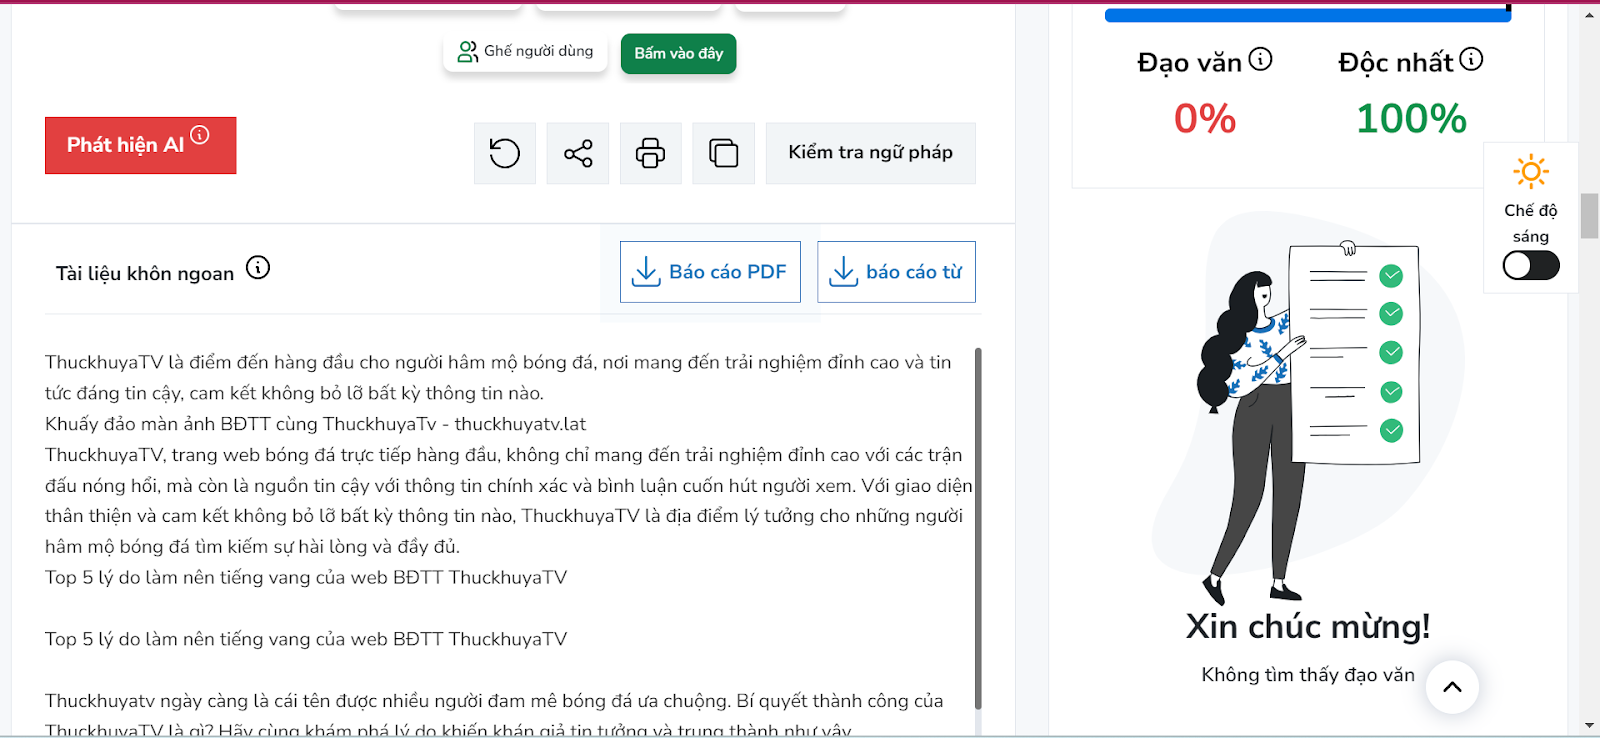This screenshot has height=738, width=1600.
Task: Click info icon beside Độc nhất
Action: (x=1471, y=60)
